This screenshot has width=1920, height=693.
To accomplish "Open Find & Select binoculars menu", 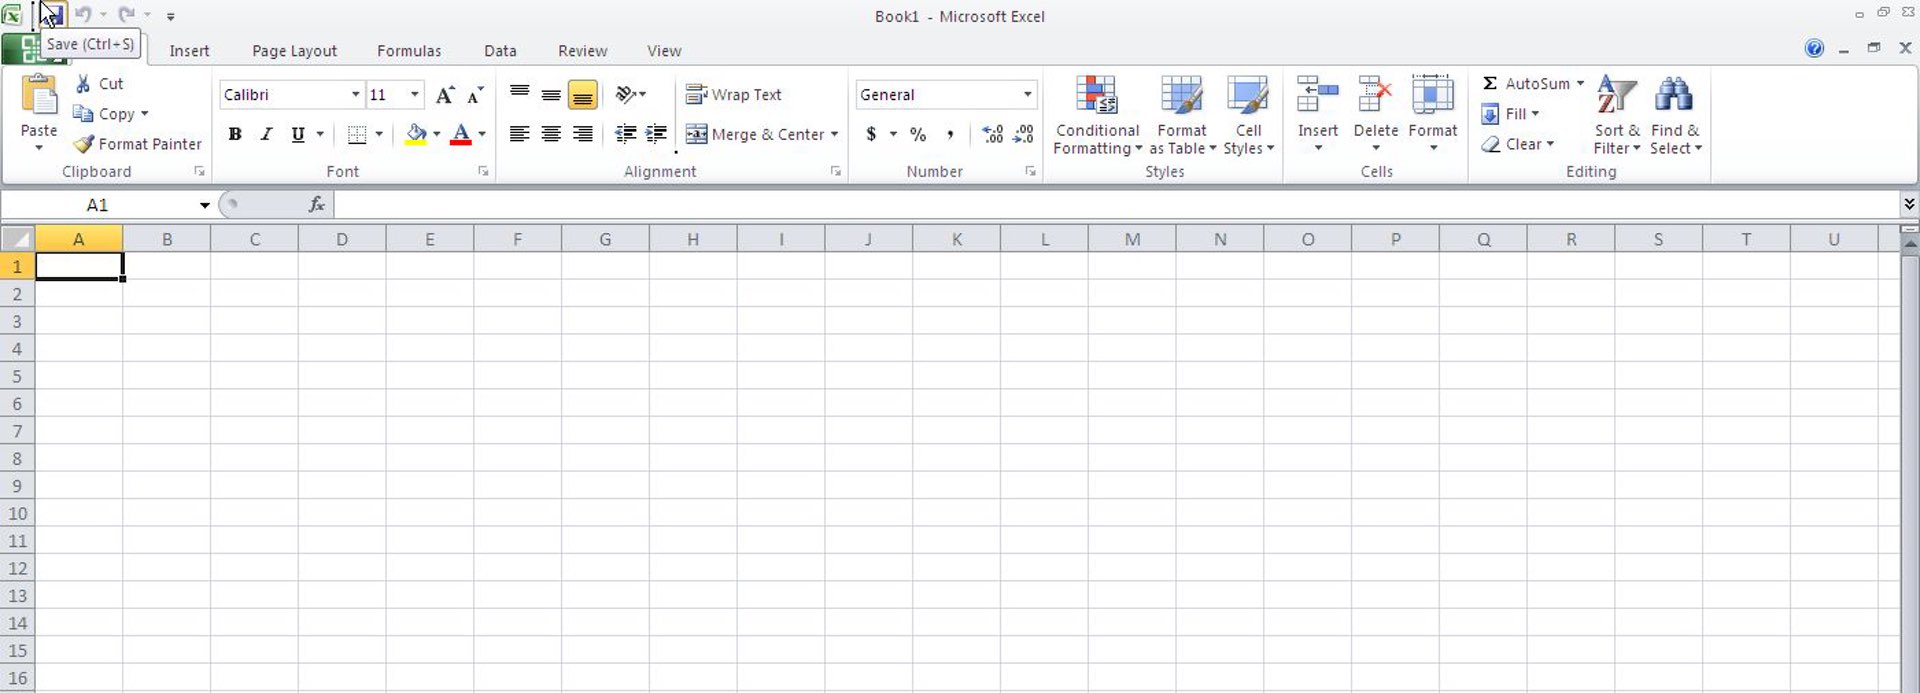I will click(1675, 115).
